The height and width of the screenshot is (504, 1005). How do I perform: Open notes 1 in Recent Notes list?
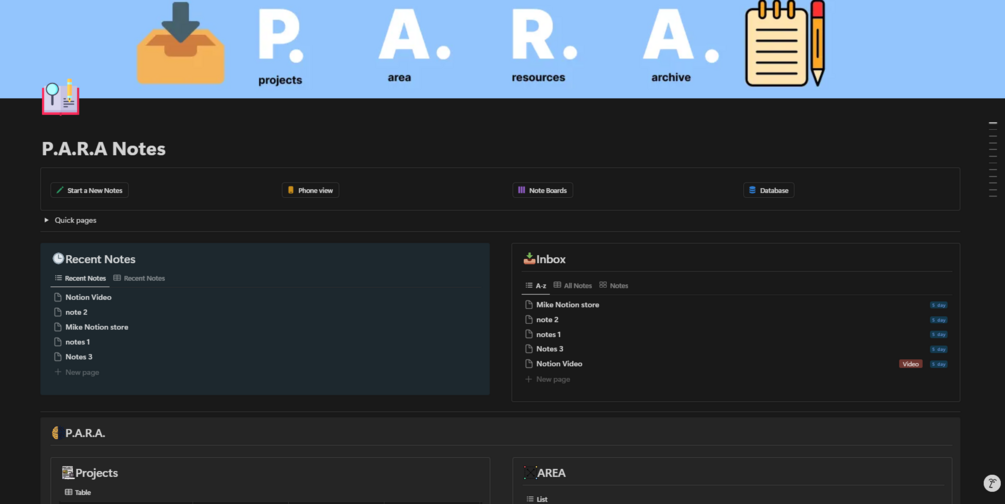[78, 342]
